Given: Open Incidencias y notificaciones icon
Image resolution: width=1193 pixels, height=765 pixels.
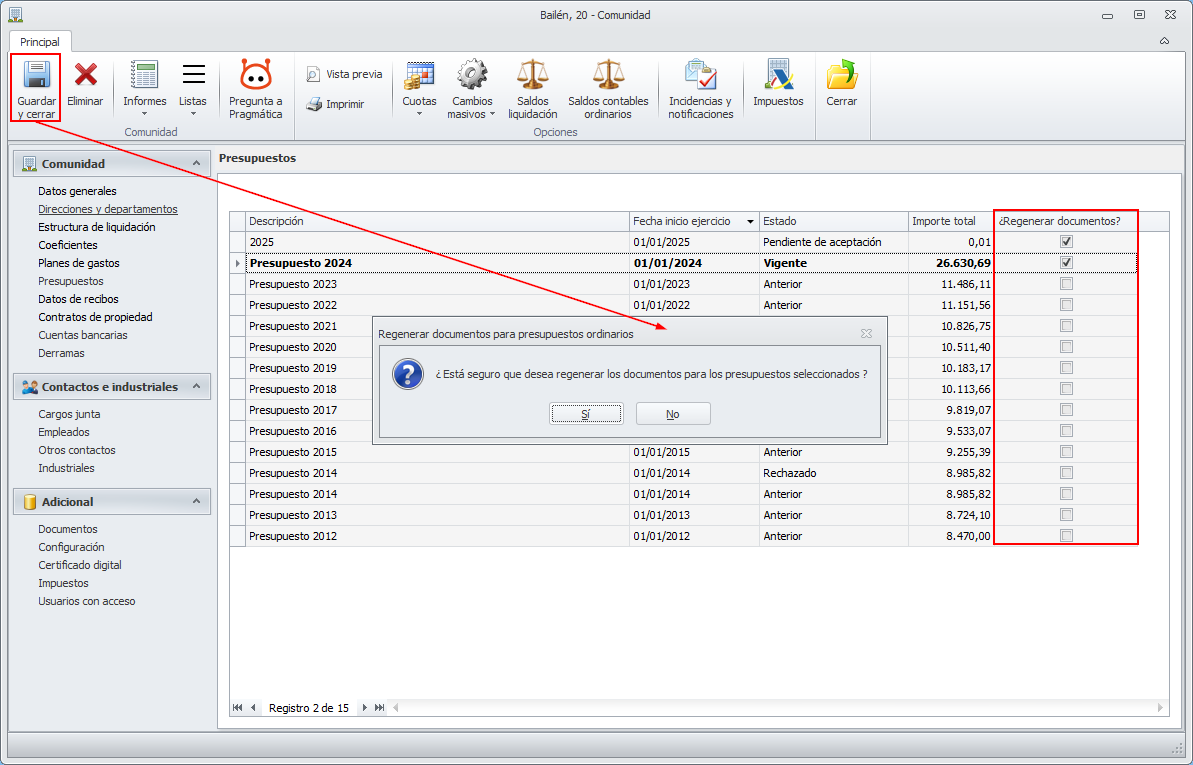Looking at the screenshot, I should (x=700, y=75).
